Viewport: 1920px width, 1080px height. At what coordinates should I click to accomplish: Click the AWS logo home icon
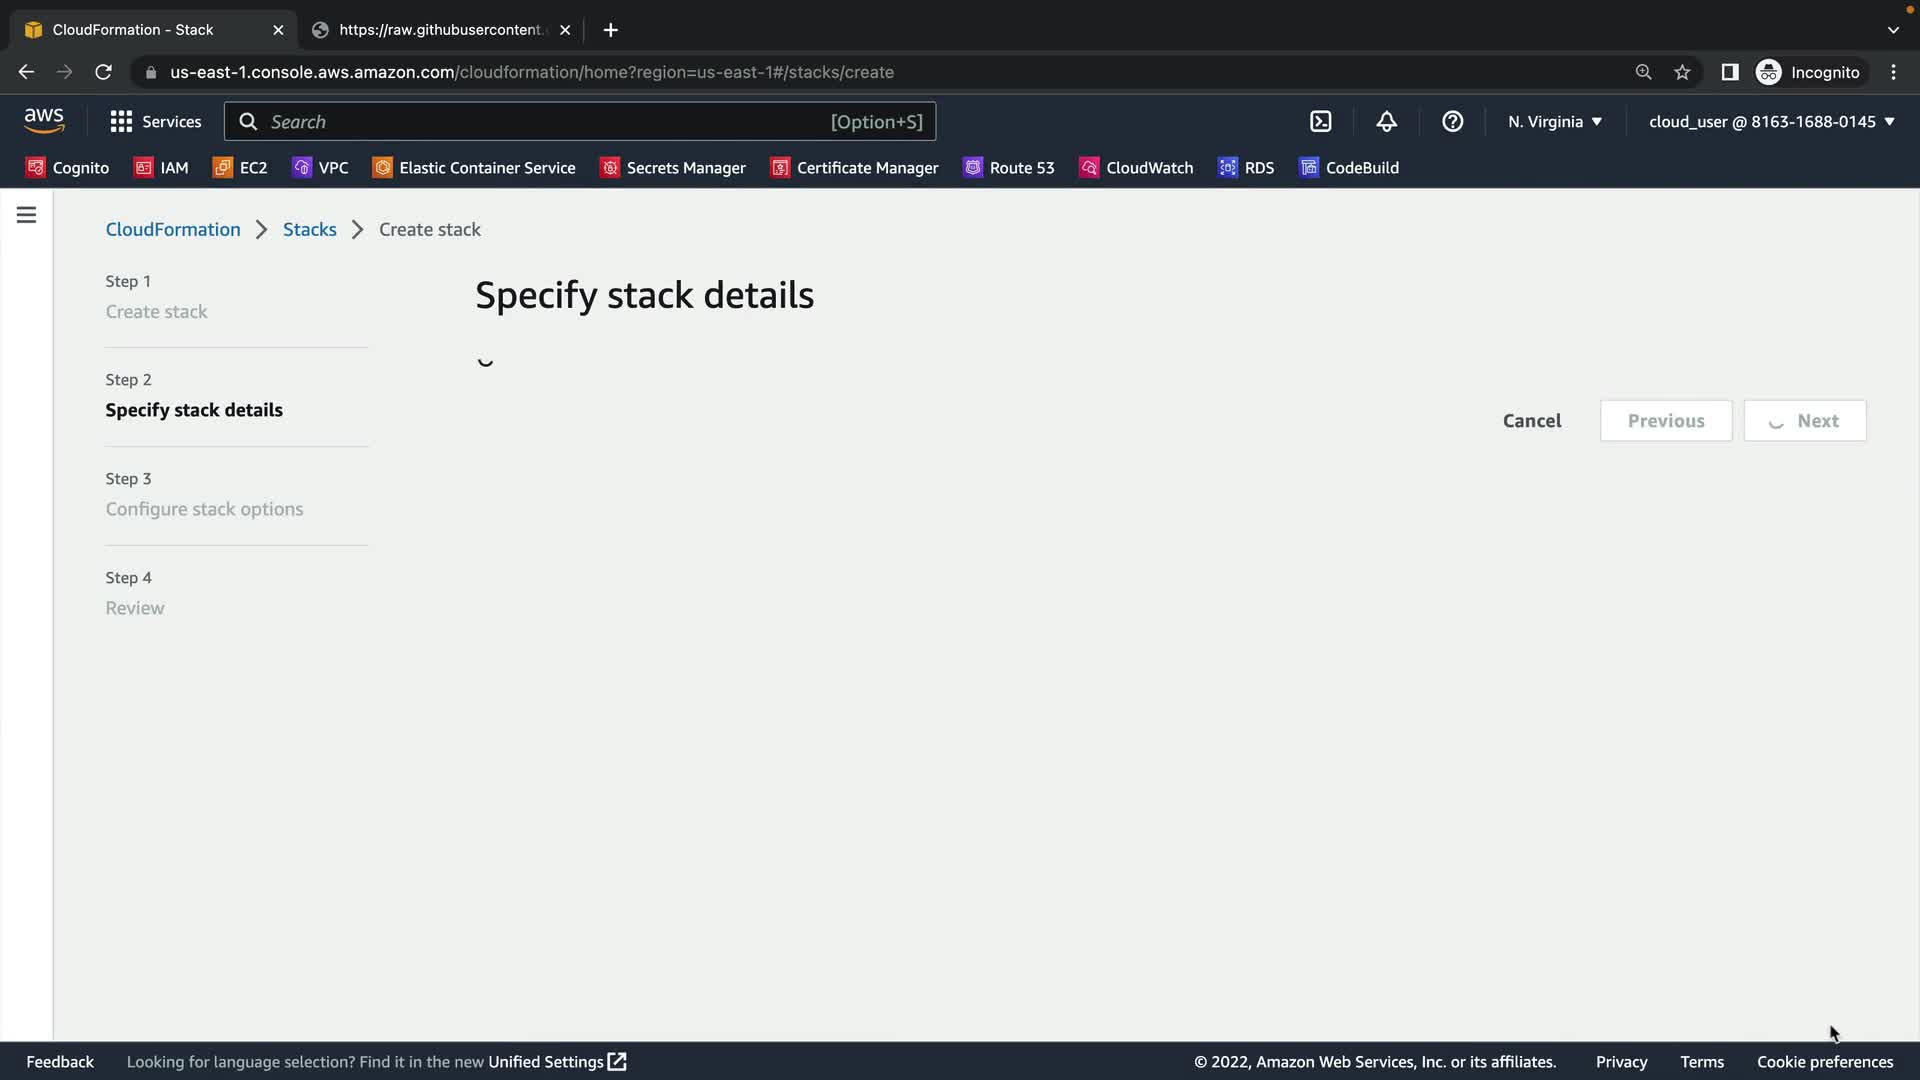44,121
